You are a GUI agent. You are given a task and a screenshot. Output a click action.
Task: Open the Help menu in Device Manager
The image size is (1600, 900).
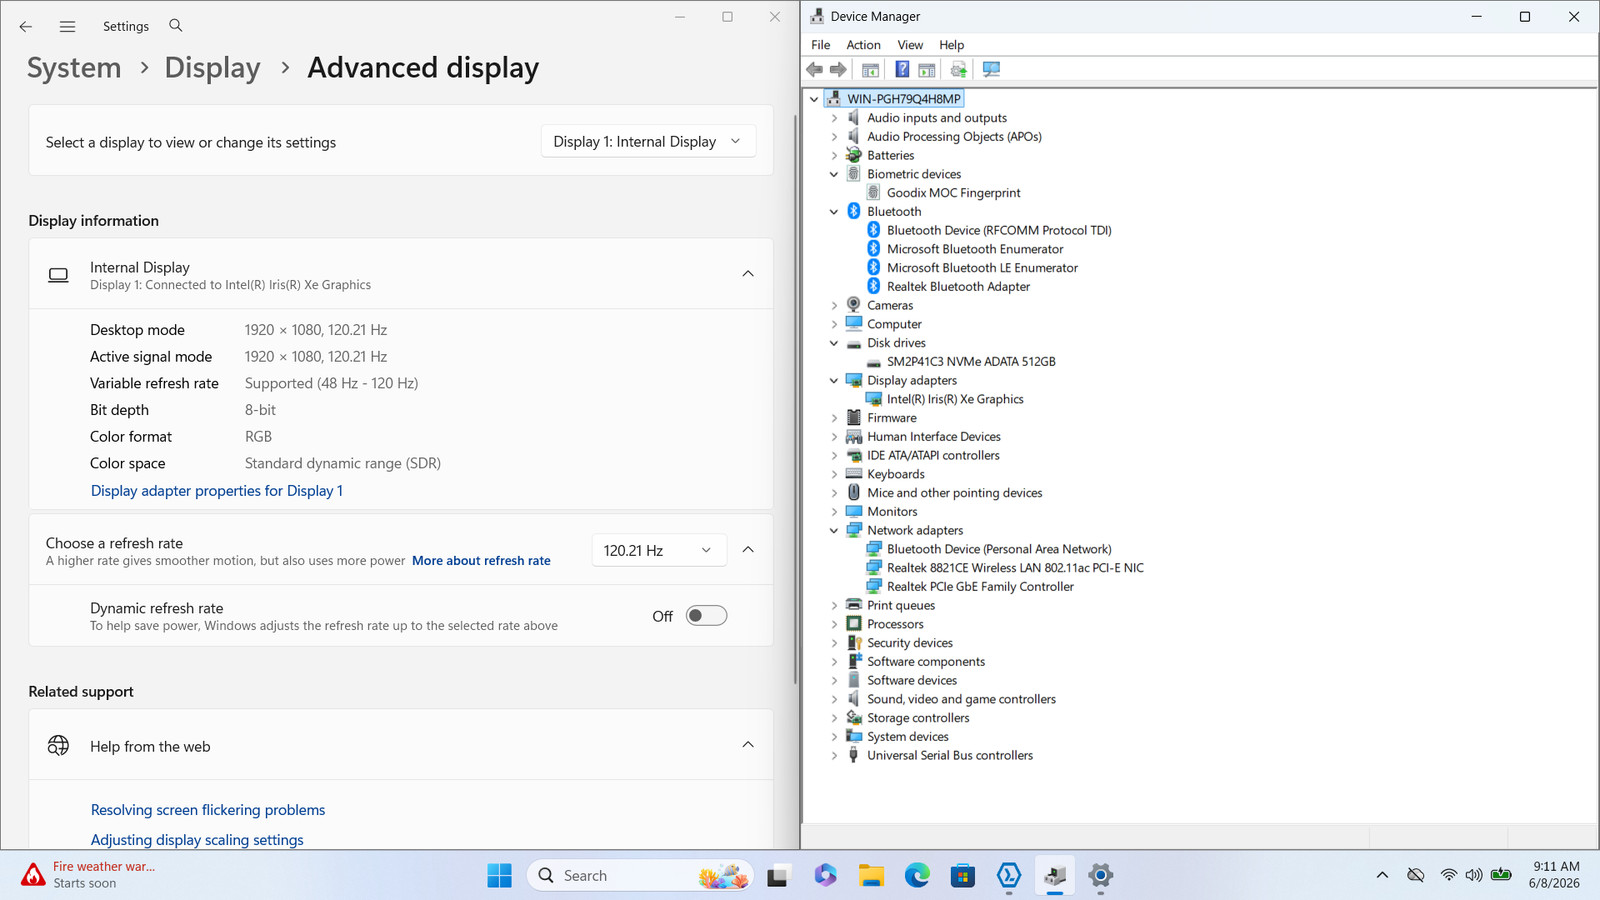951,45
